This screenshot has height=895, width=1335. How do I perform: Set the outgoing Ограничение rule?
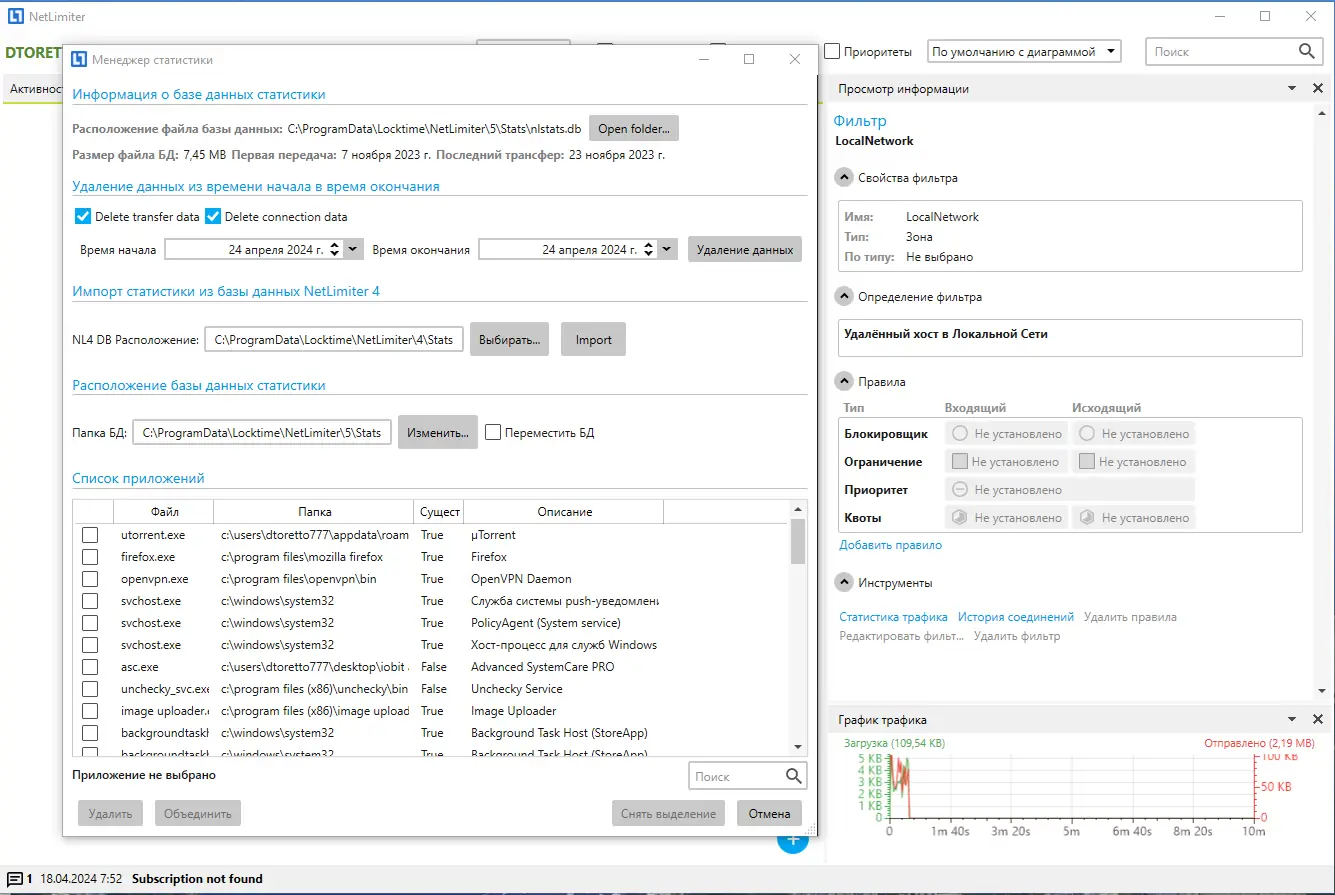click(x=1134, y=462)
